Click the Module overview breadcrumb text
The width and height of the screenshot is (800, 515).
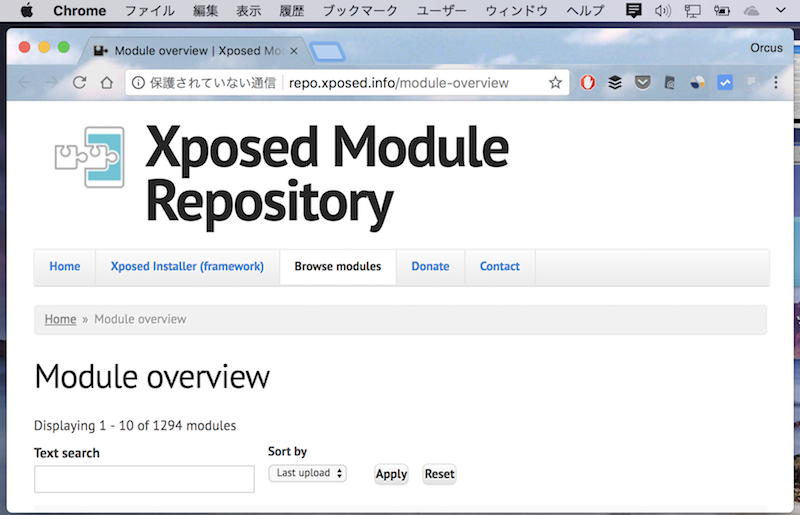coord(140,319)
